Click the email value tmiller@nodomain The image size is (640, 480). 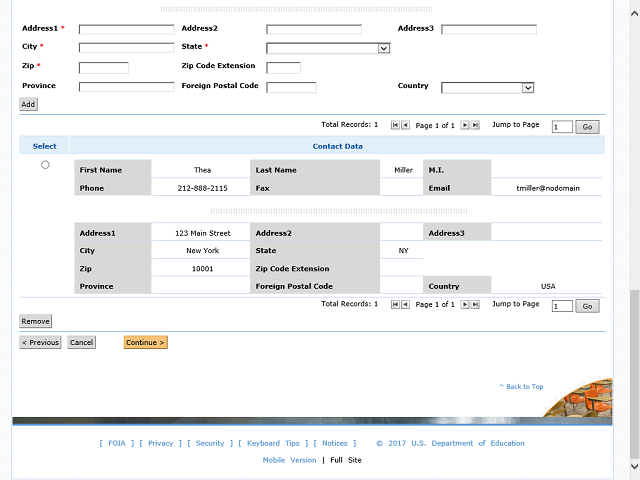coord(548,188)
